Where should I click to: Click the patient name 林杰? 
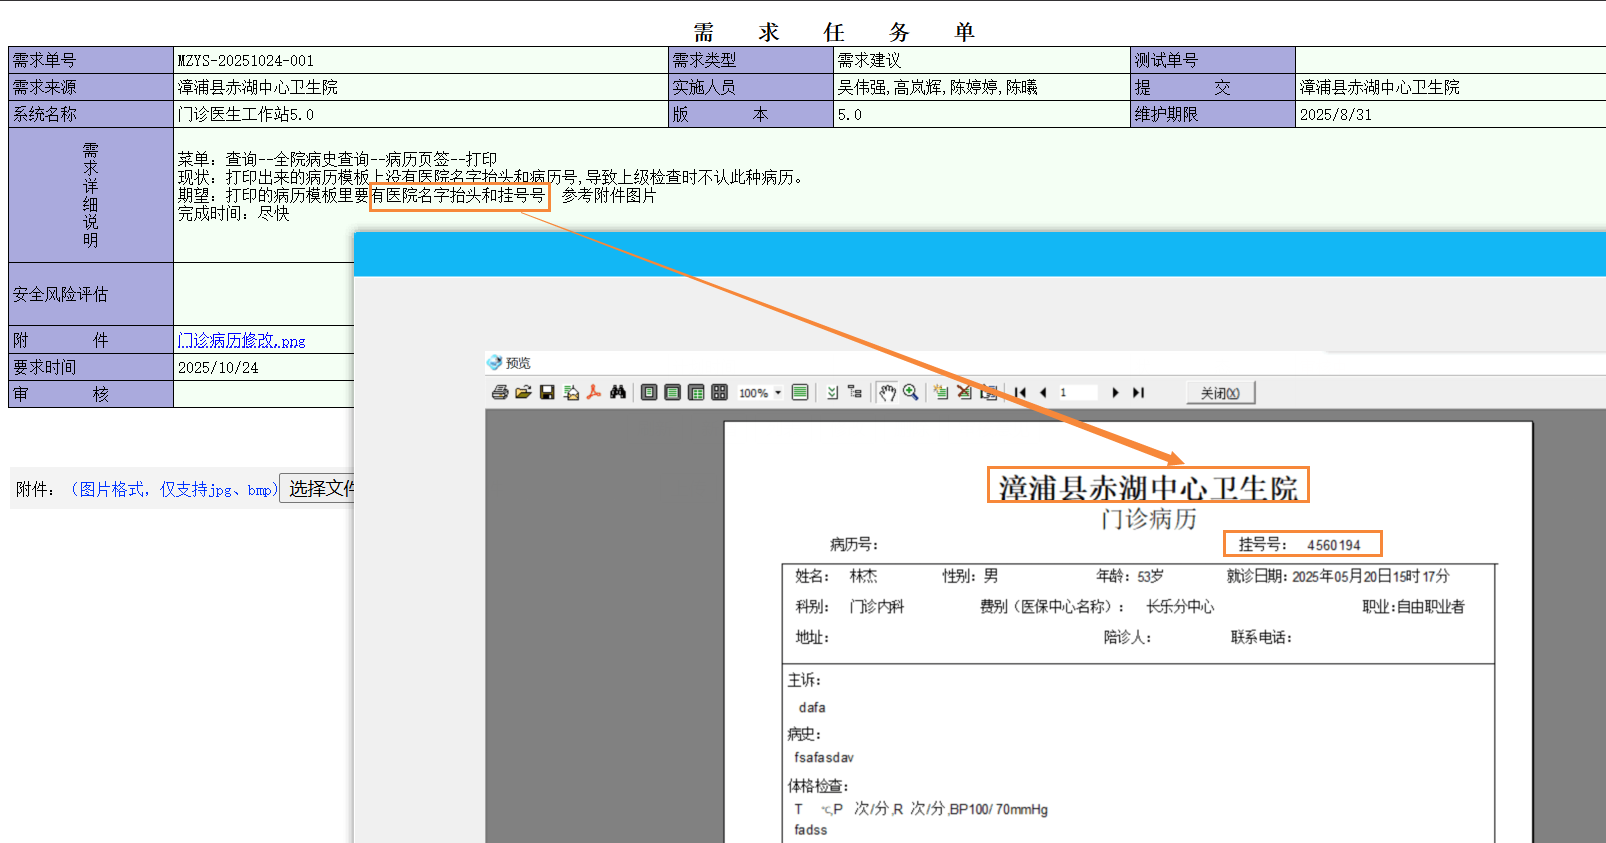(x=863, y=576)
